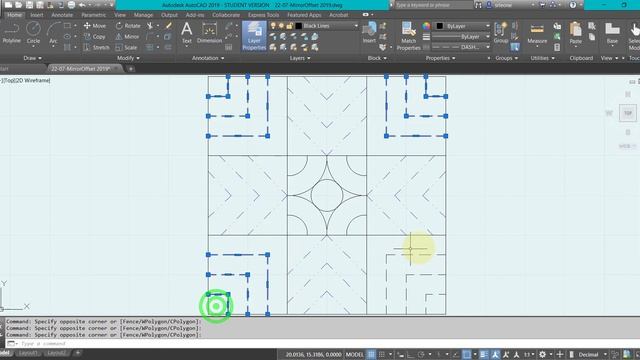Expand the Block panel
The image size is (640, 360).
click(x=377, y=58)
